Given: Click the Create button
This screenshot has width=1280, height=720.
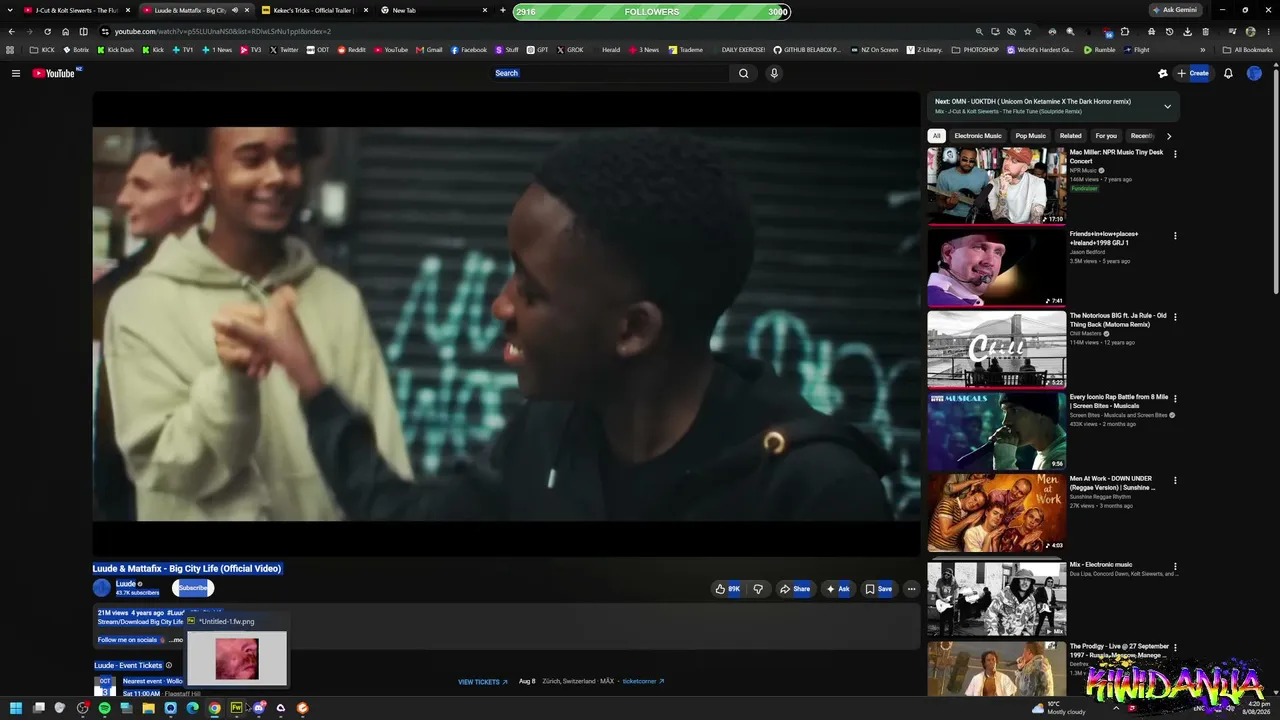Looking at the screenshot, I should (1193, 73).
